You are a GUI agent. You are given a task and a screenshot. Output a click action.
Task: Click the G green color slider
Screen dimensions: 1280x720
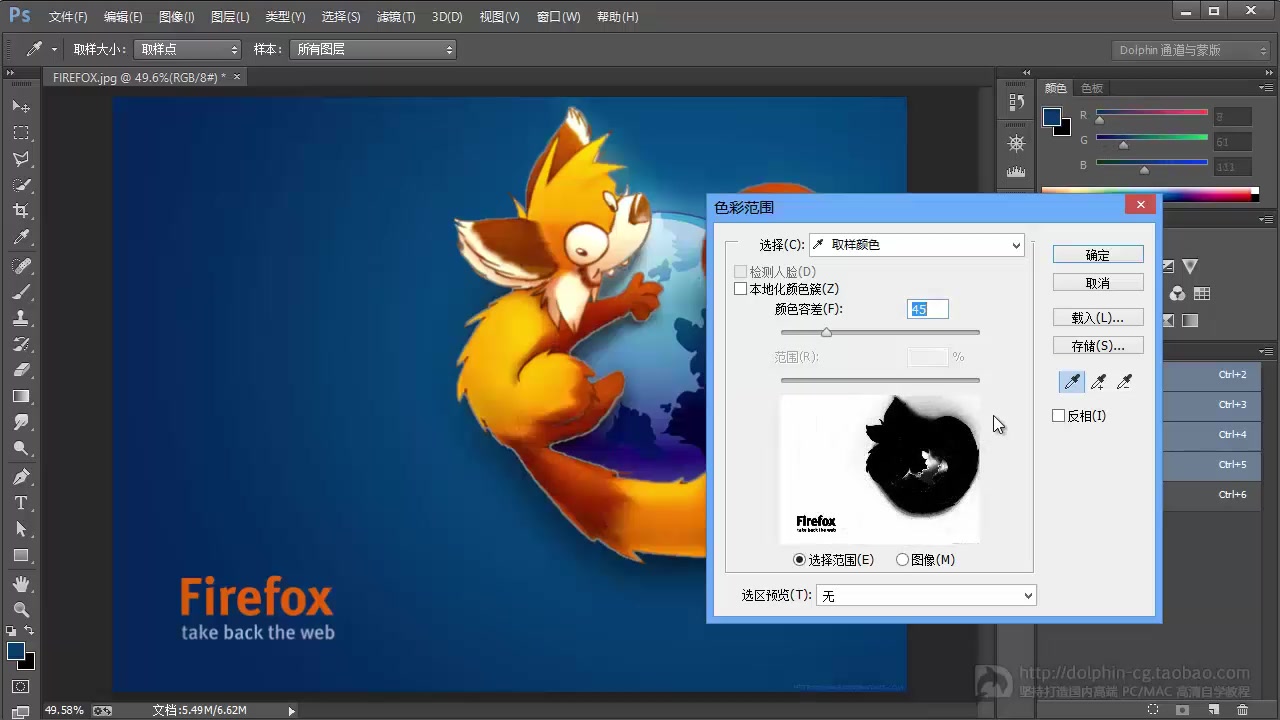[1152, 138]
